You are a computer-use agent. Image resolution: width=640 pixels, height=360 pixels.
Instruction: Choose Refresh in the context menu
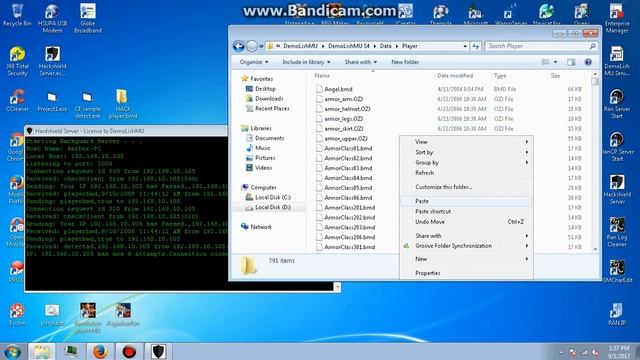coord(467,173)
